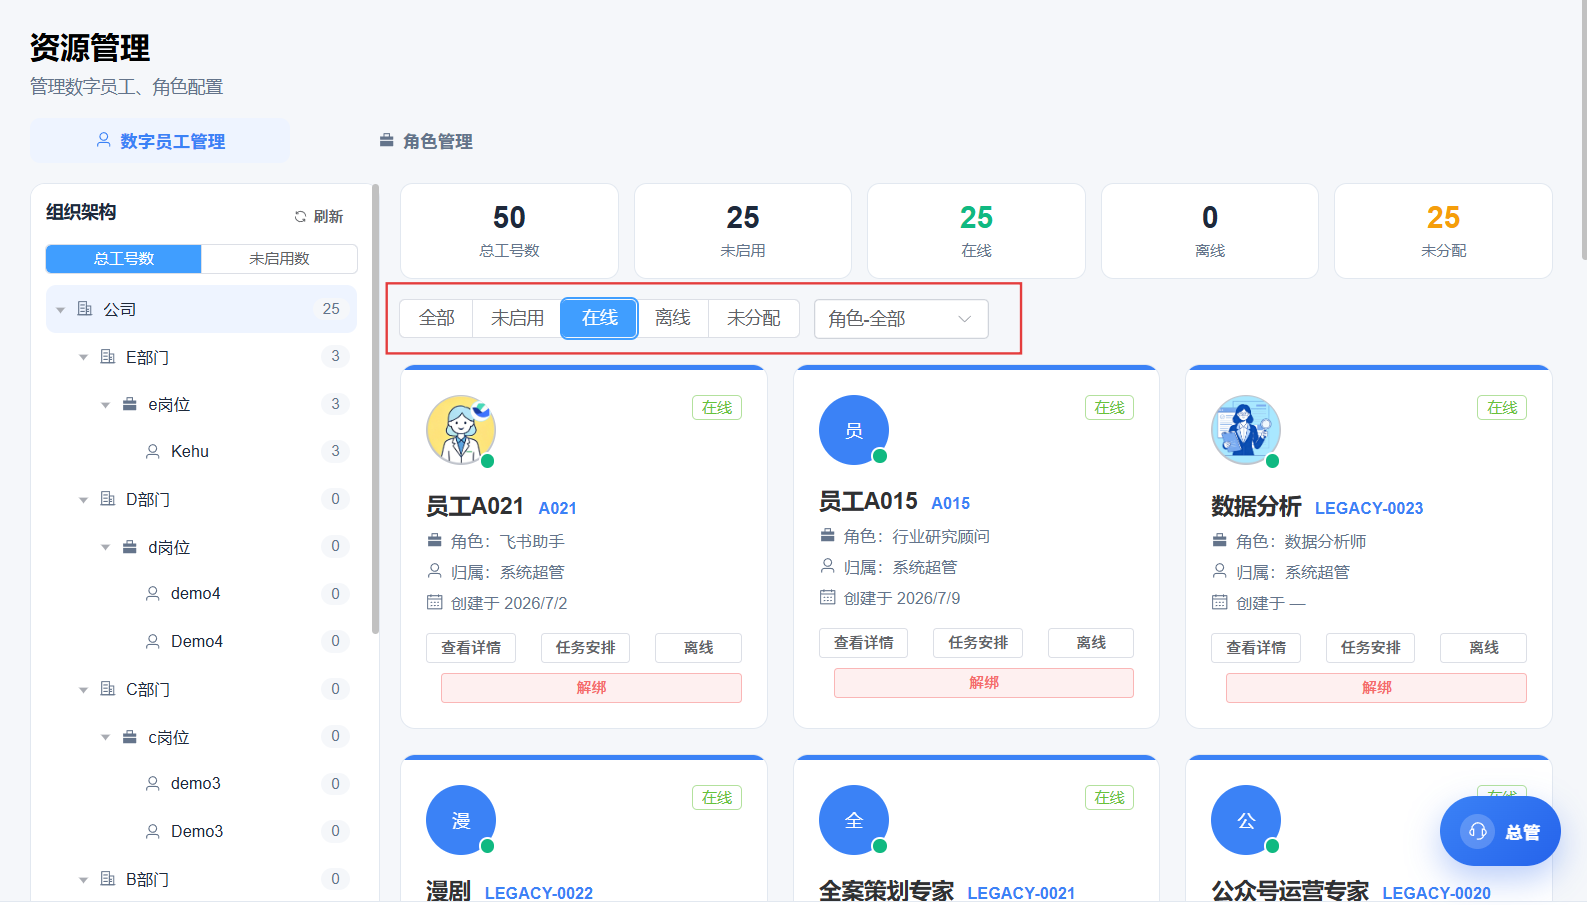Open the 角色-全部 dropdown
This screenshot has width=1587, height=905.
click(901, 319)
